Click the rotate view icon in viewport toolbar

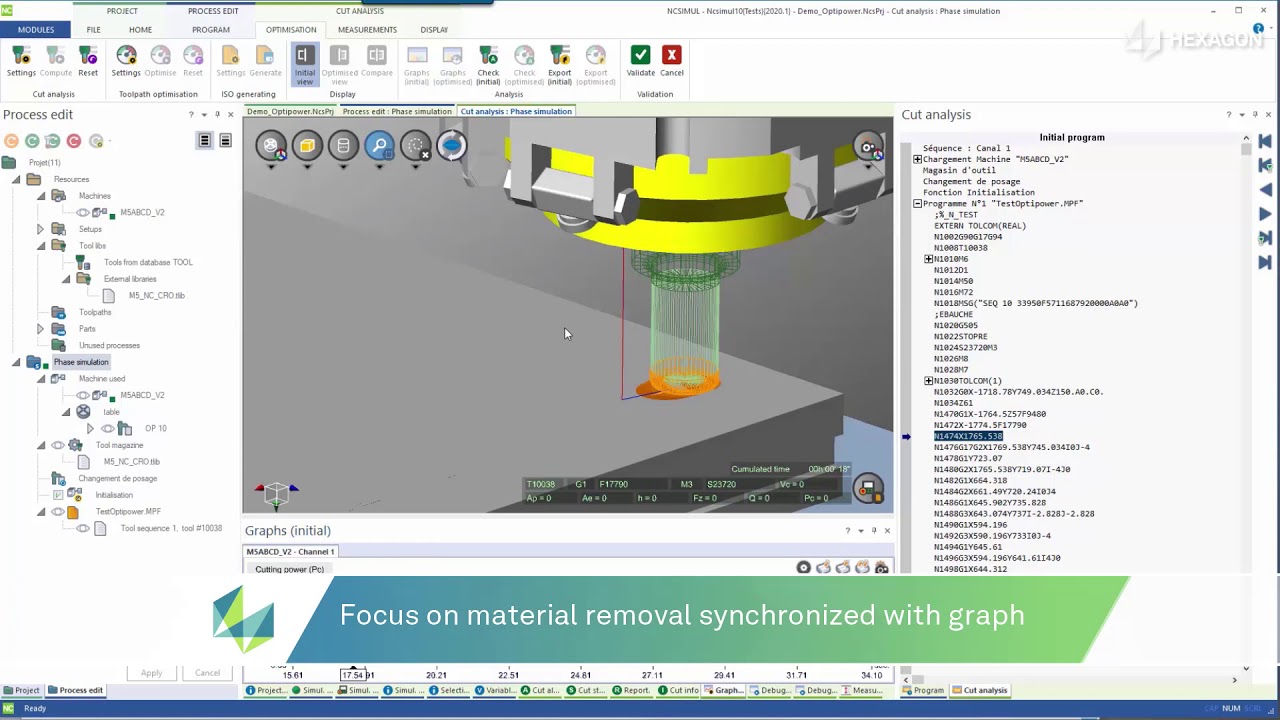click(451, 147)
